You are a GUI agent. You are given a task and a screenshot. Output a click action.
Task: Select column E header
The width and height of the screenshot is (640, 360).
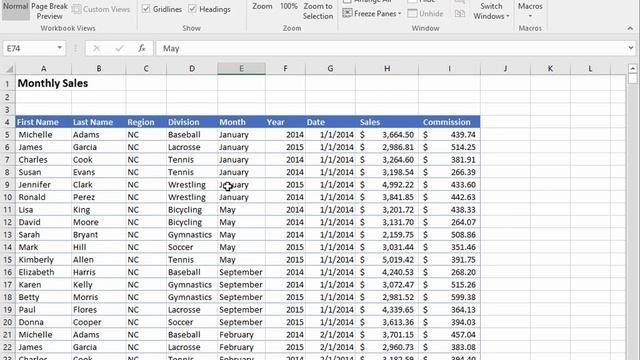[x=241, y=69]
